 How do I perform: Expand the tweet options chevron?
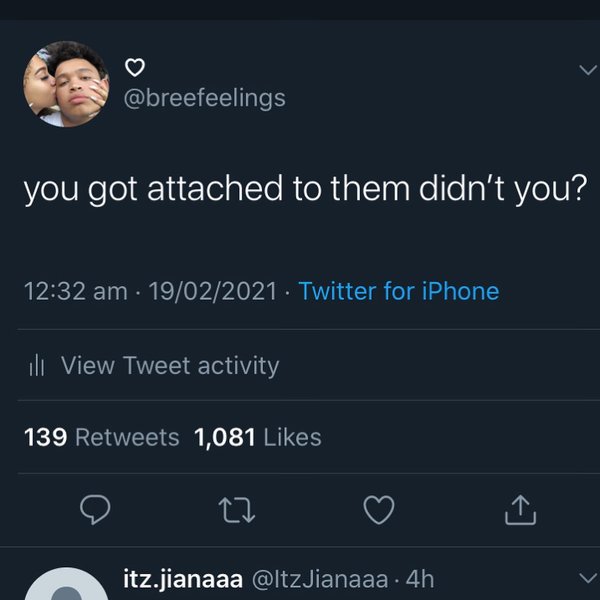coord(586,69)
